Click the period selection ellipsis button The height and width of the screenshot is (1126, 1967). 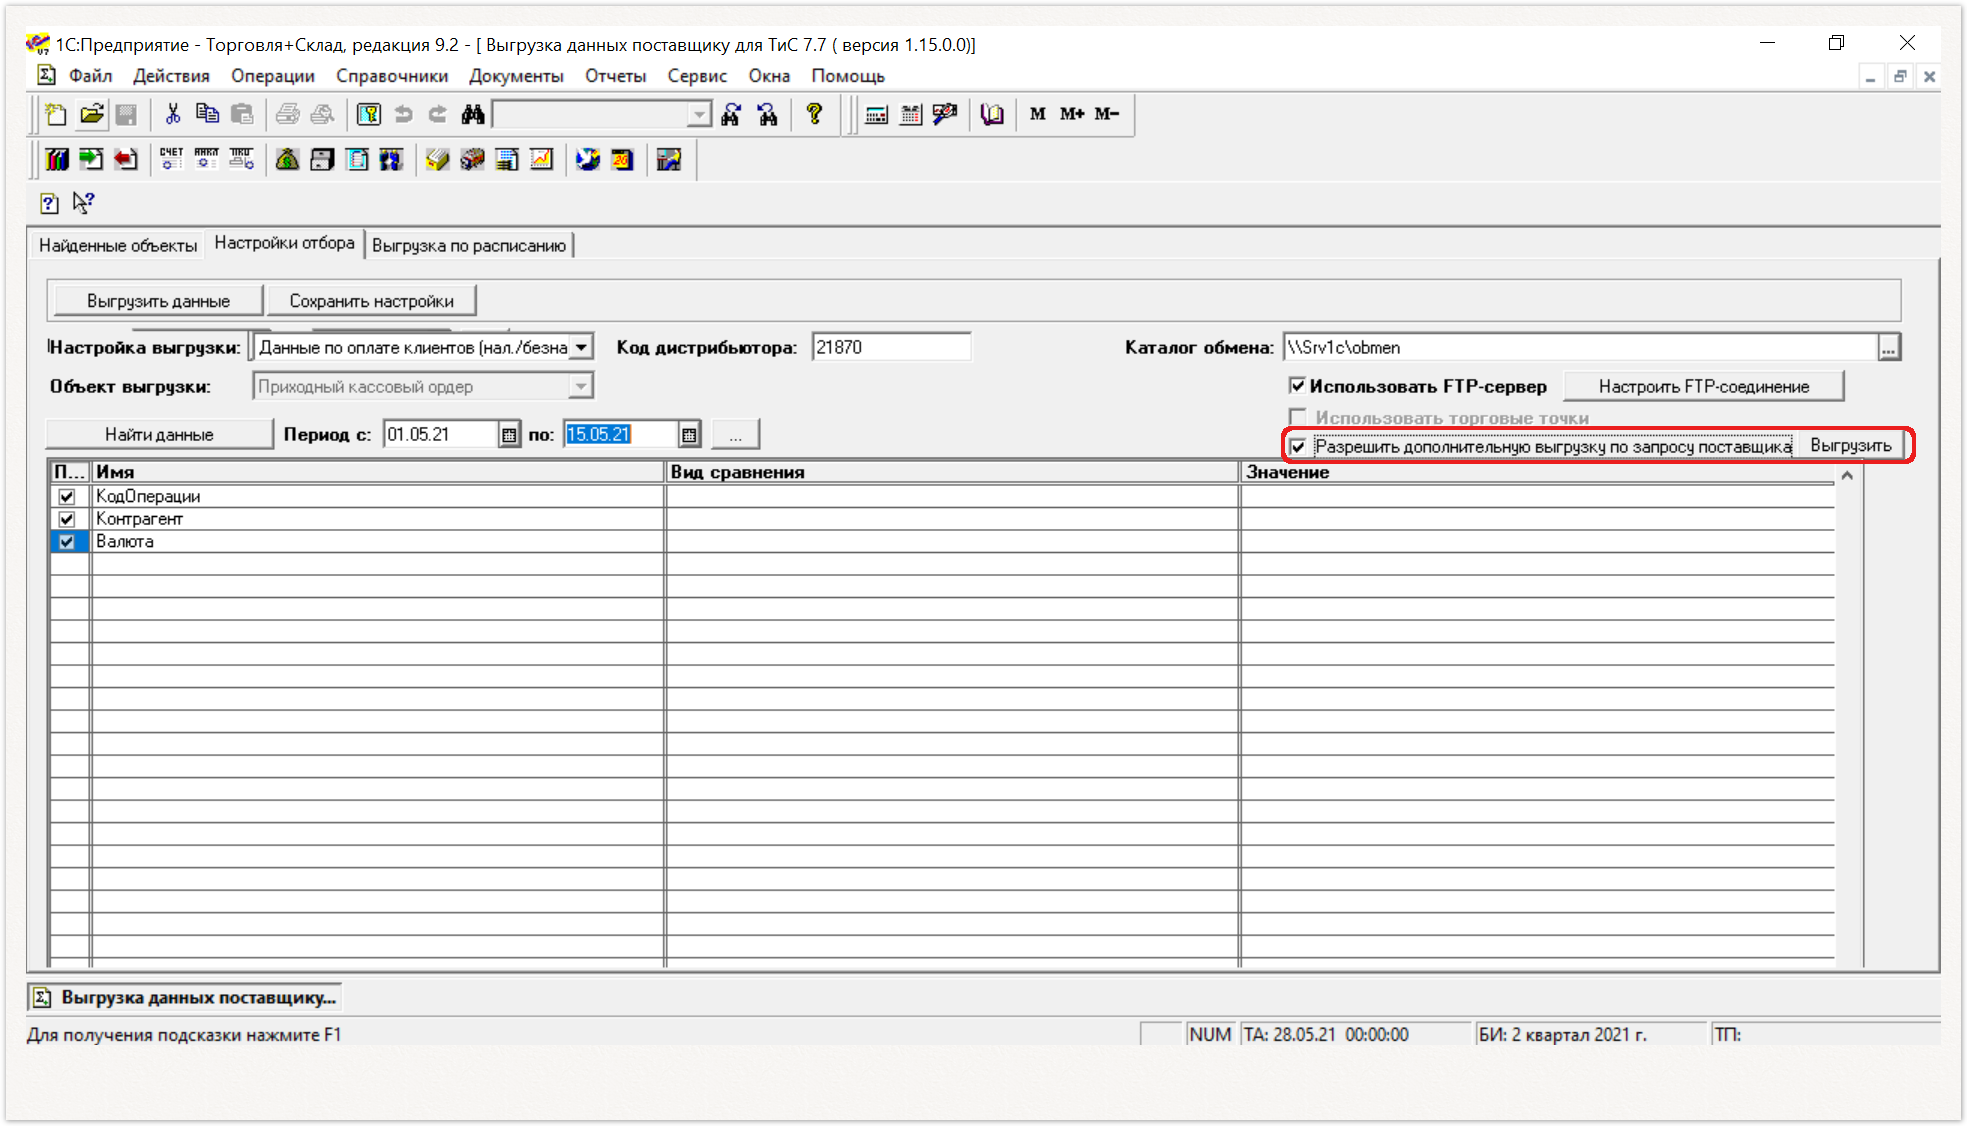735,435
